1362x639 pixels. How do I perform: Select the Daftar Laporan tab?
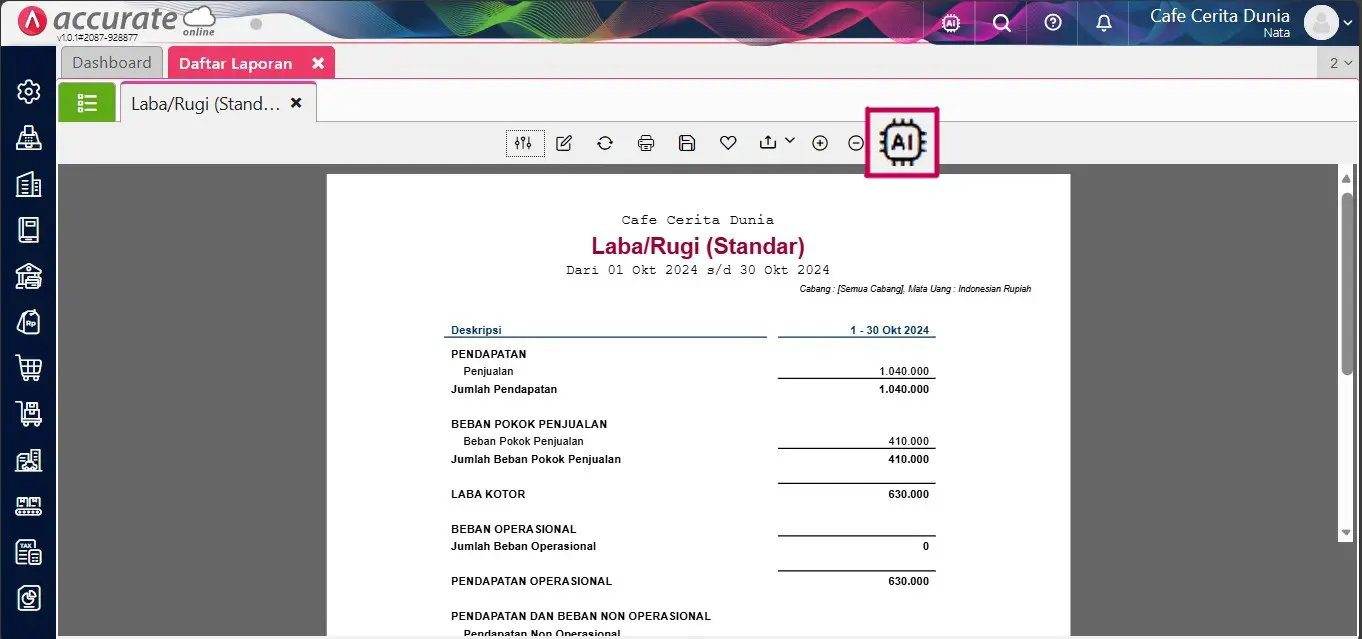pos(236,63)
